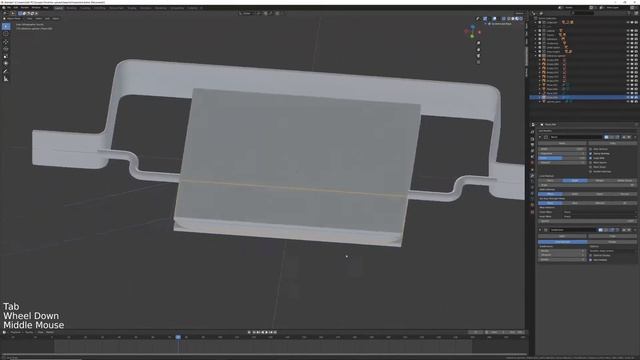The height and width of the screenshot is (360, 640).
Task: Select the Annotate tool
Action: (x=6, y=71)
